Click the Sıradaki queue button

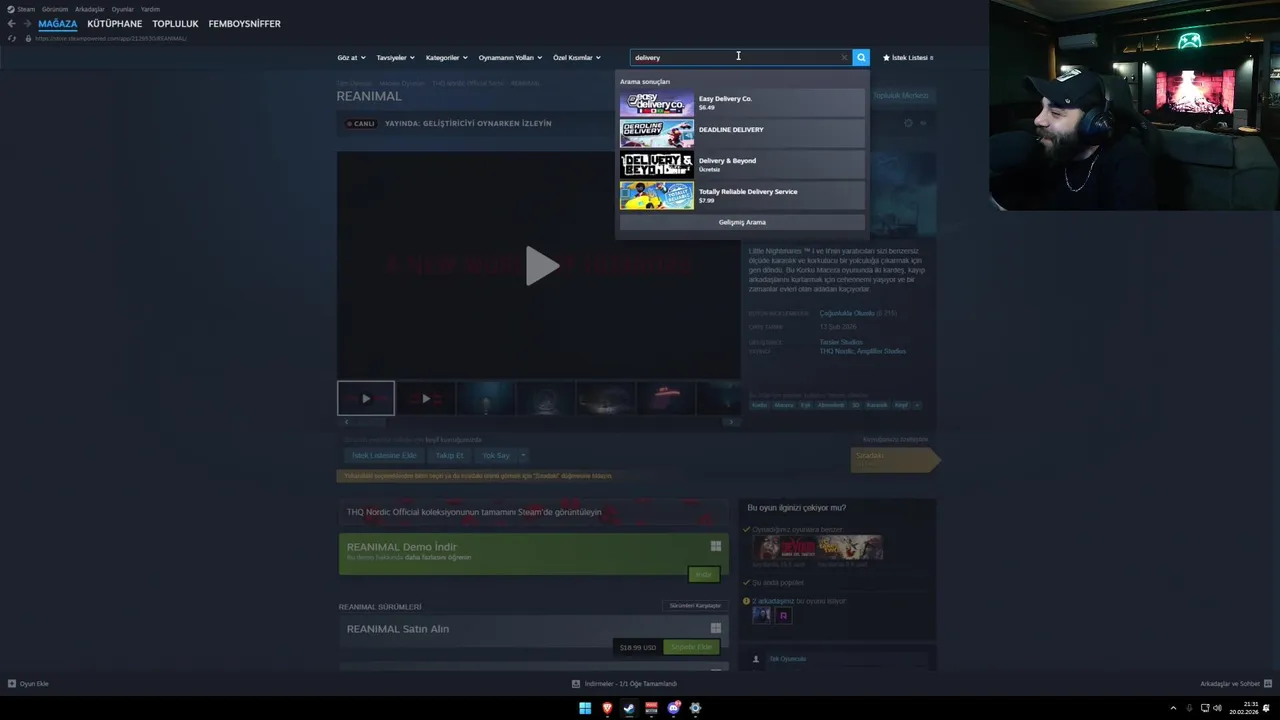[893, 459]
